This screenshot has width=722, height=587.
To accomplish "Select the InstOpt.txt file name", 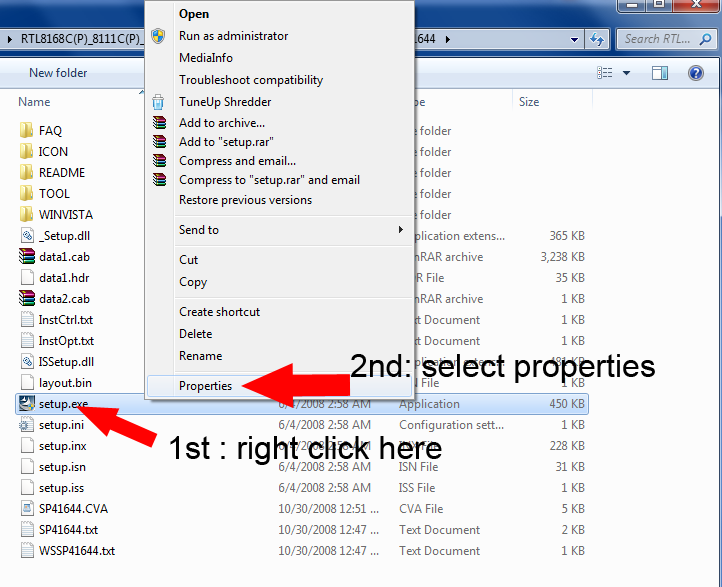I will (x=66, y=341).
